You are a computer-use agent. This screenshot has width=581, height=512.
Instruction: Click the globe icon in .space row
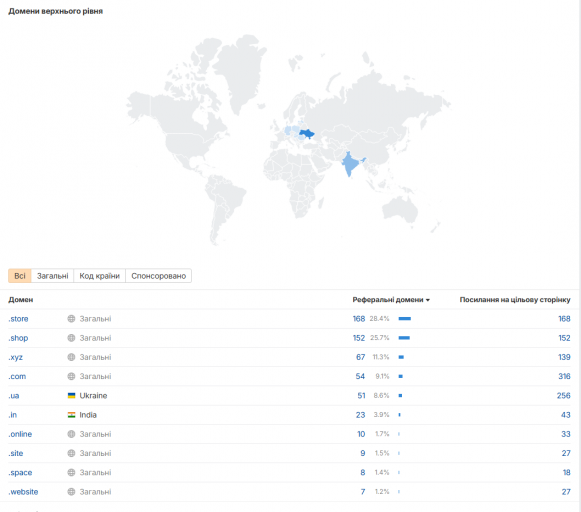tap(71, 473)
